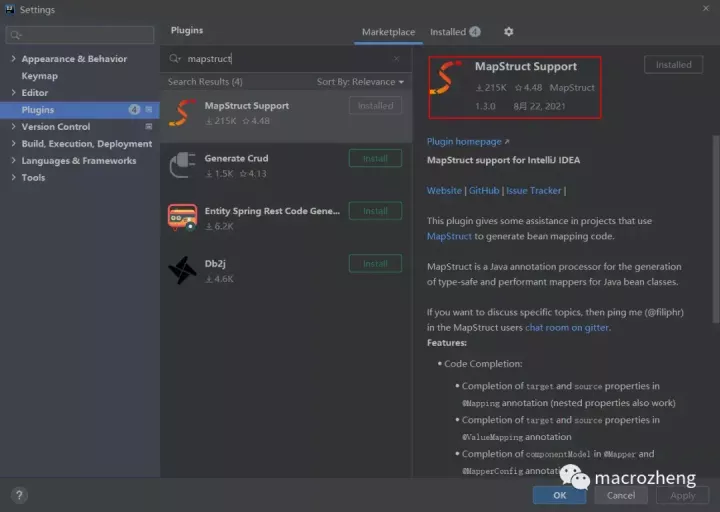Click the Plugins update count badge in sidebar
This screenshot has width=720, height=512.
click(x=134, y=109)
